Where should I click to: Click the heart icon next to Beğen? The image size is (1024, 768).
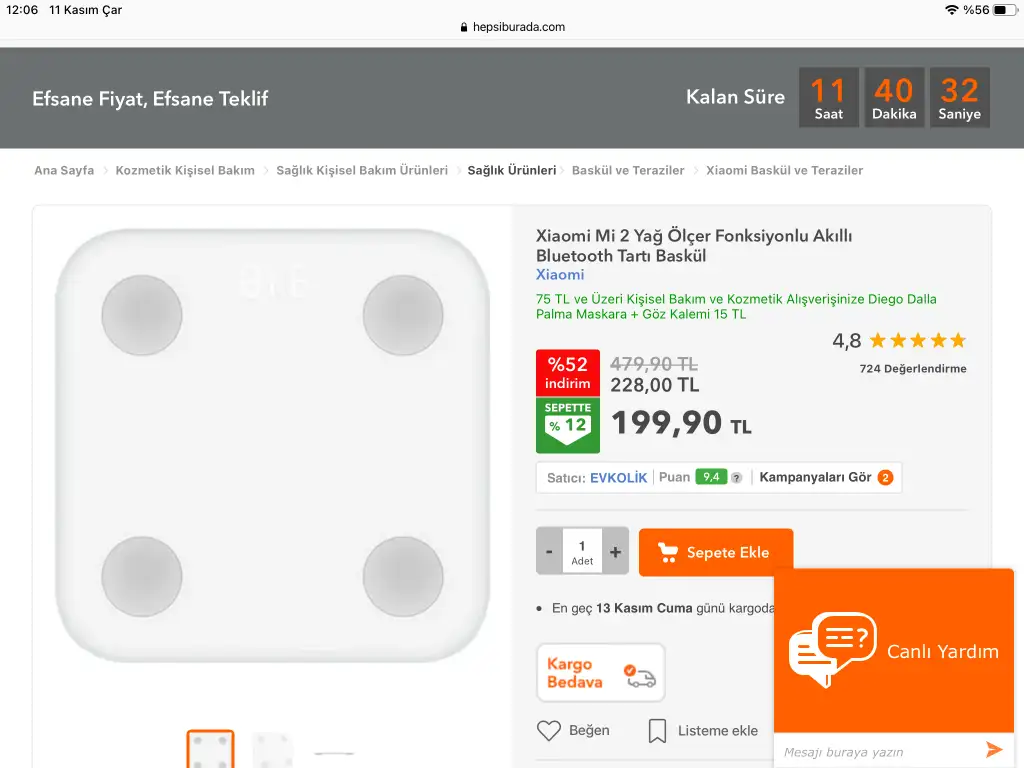549,731
